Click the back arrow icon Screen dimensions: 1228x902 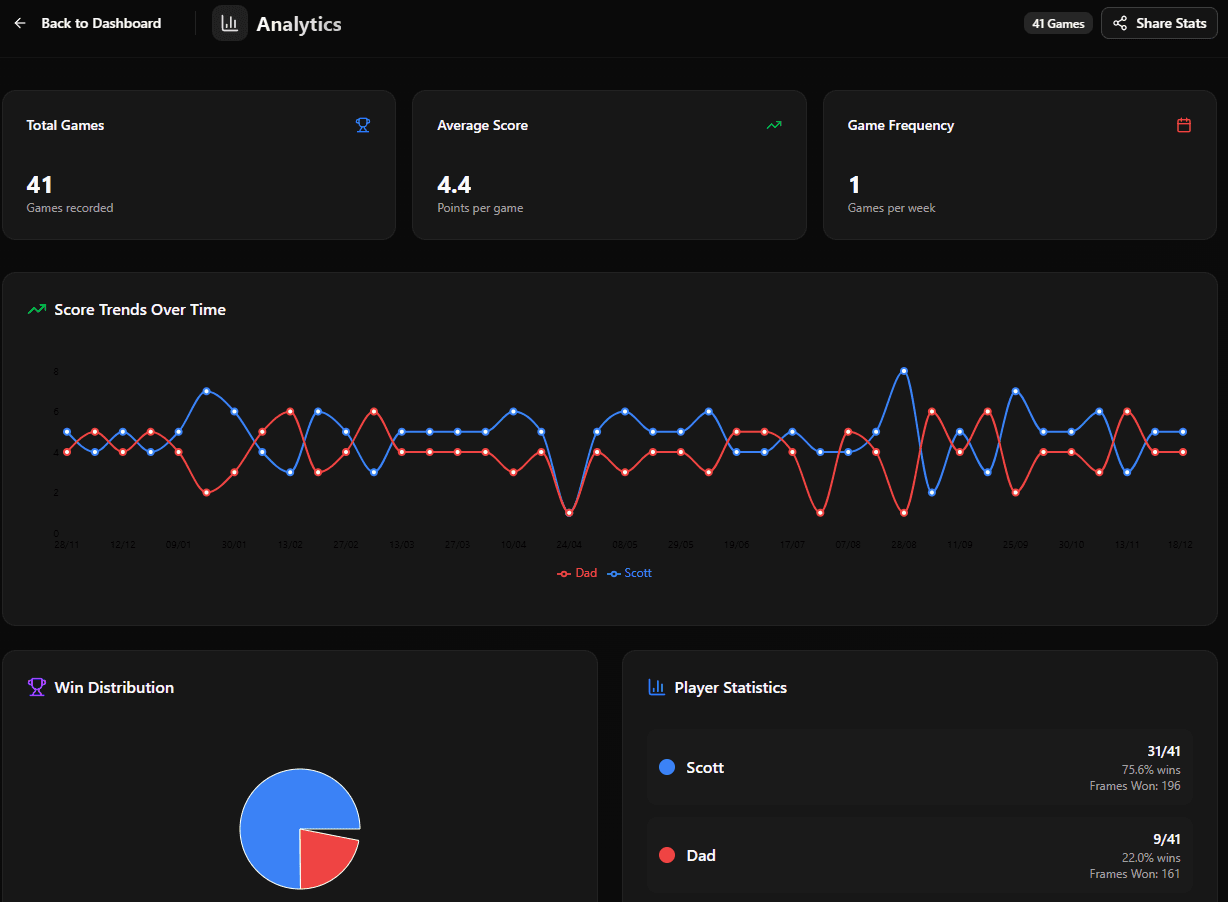20,23
